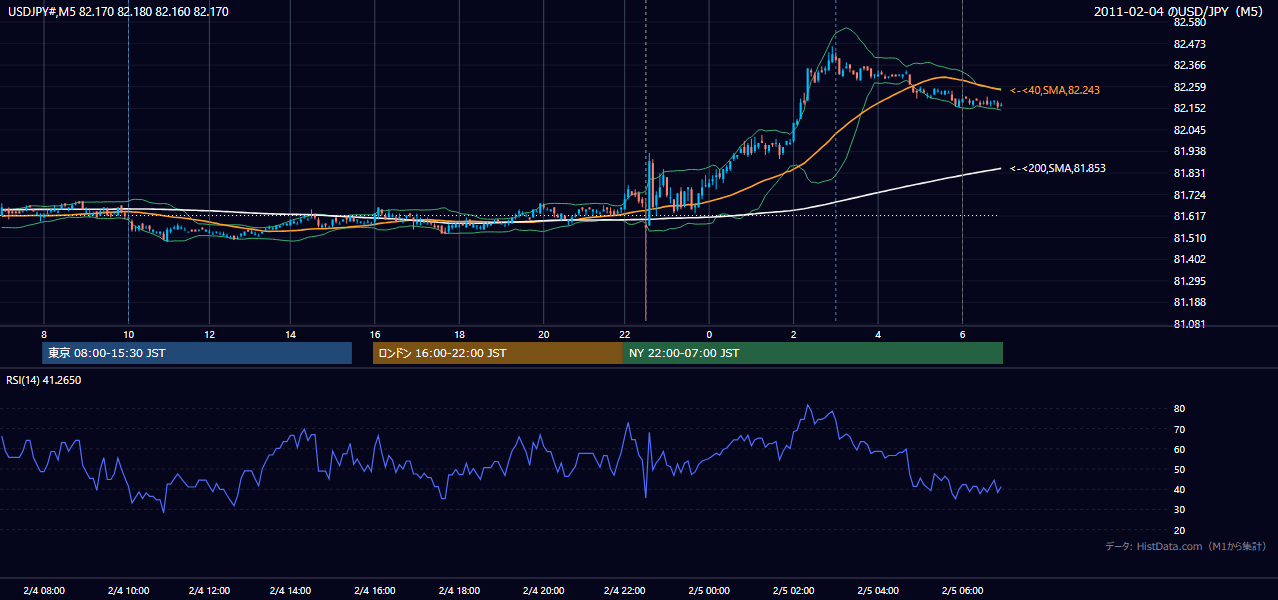Click price axis label 82.366
1278x600 pixels.
click(1189, 65)
